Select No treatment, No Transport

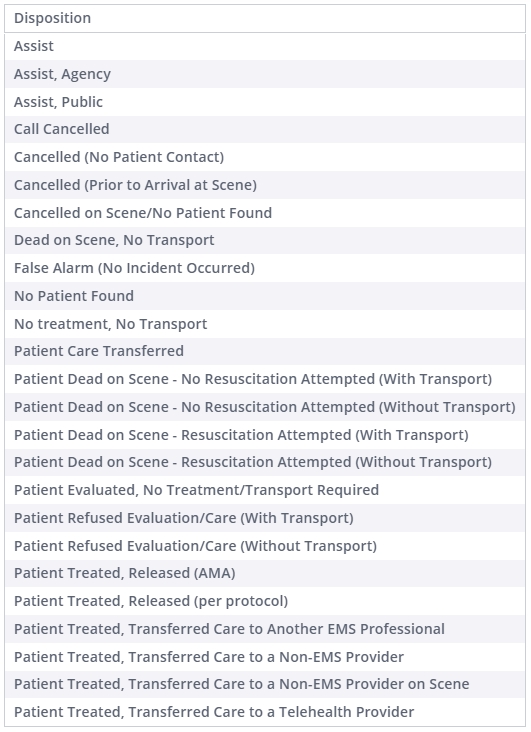[265, 324]
